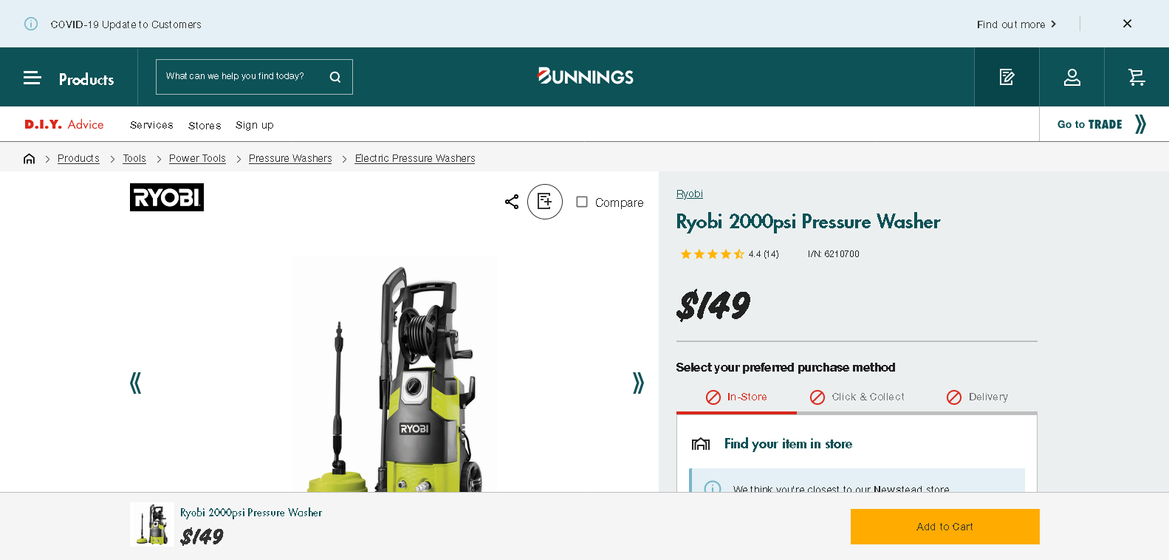
Task: Go to TRADE site
Action: pyautogui.click(x=1102, y=125)
